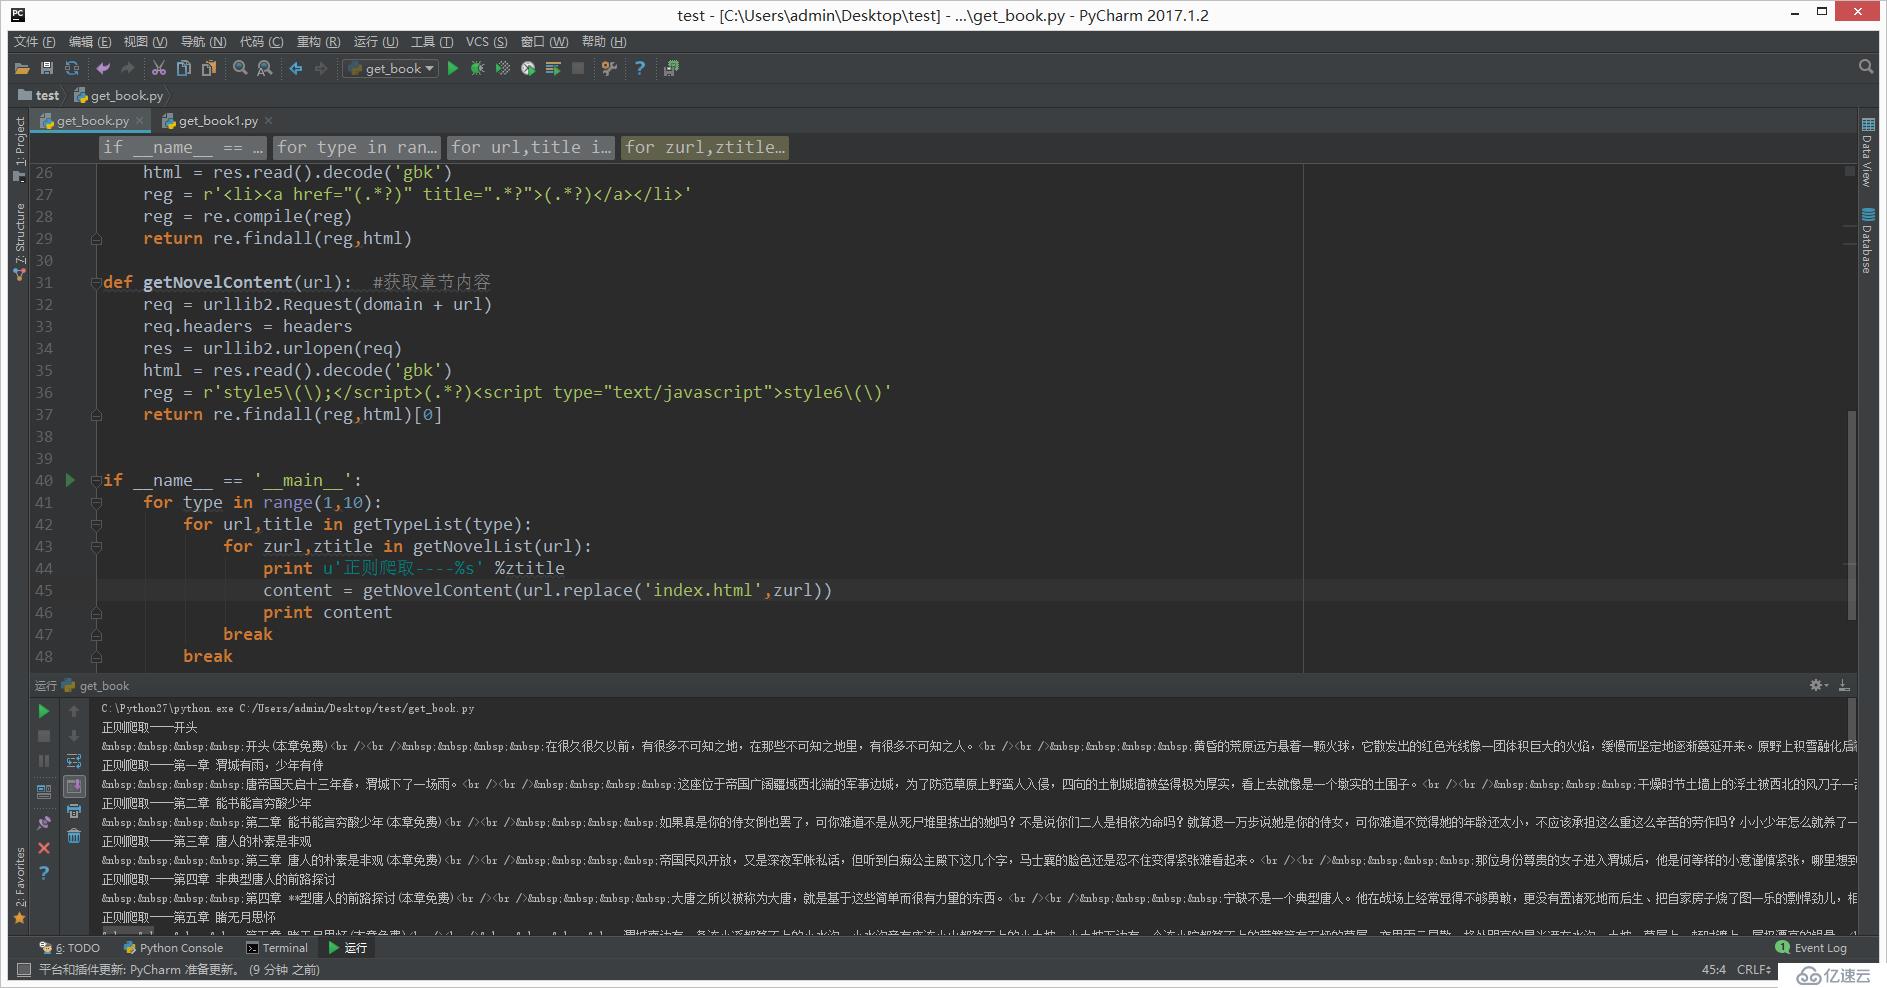Click the blue Help question mark in toolbar
The image size is (1887, 988).
click(640, 68)
